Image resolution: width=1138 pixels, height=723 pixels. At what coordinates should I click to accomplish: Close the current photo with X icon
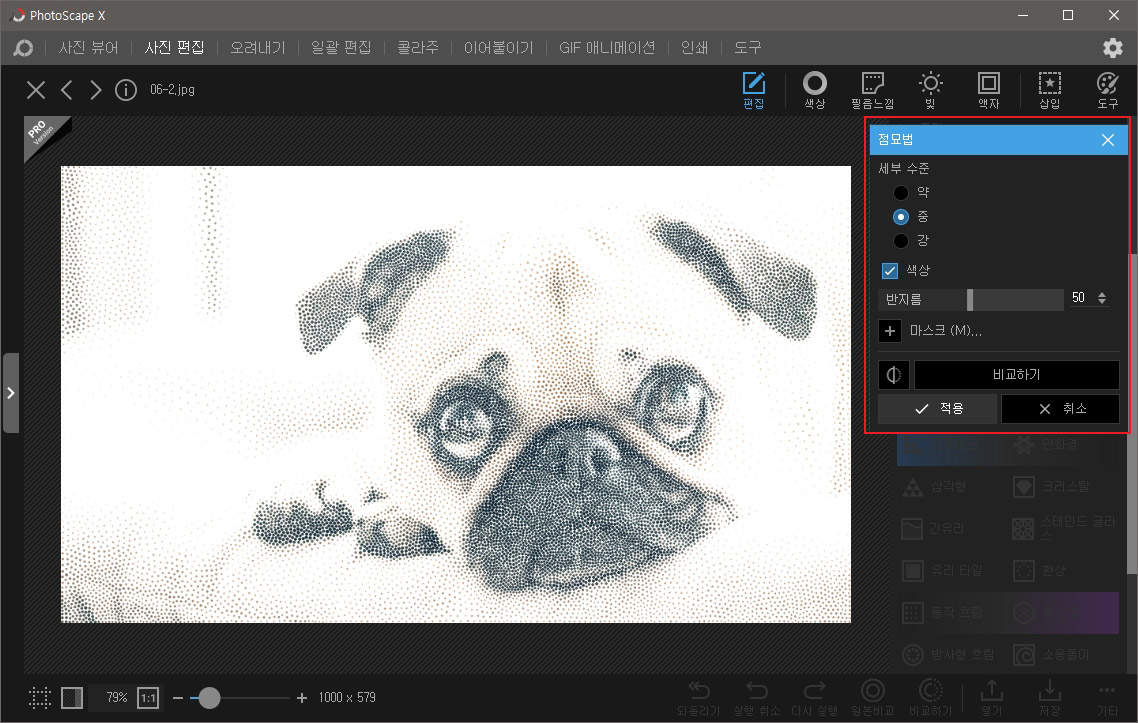coord(36,90)
